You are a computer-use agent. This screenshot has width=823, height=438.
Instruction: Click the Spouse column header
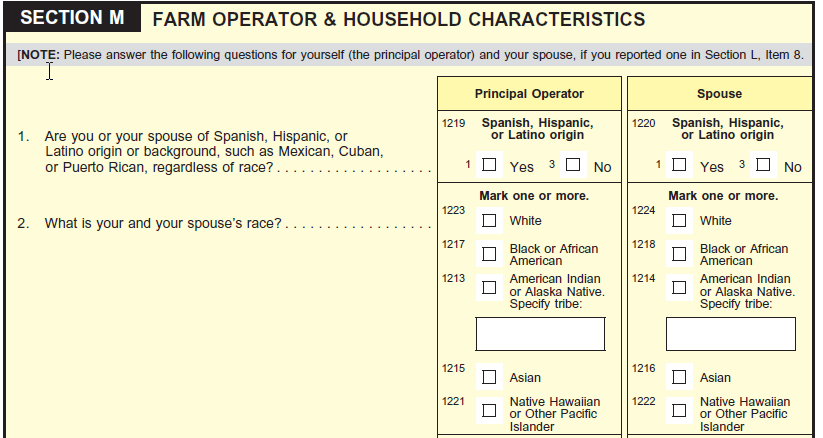pos(720,94)
